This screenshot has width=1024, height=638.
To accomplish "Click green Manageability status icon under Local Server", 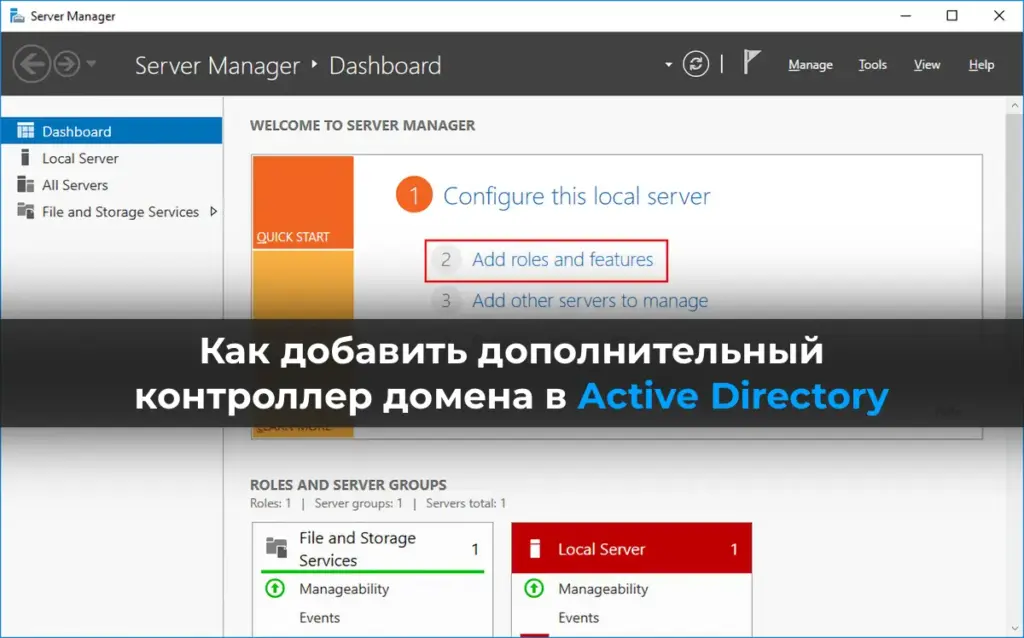I will point(535,589).
